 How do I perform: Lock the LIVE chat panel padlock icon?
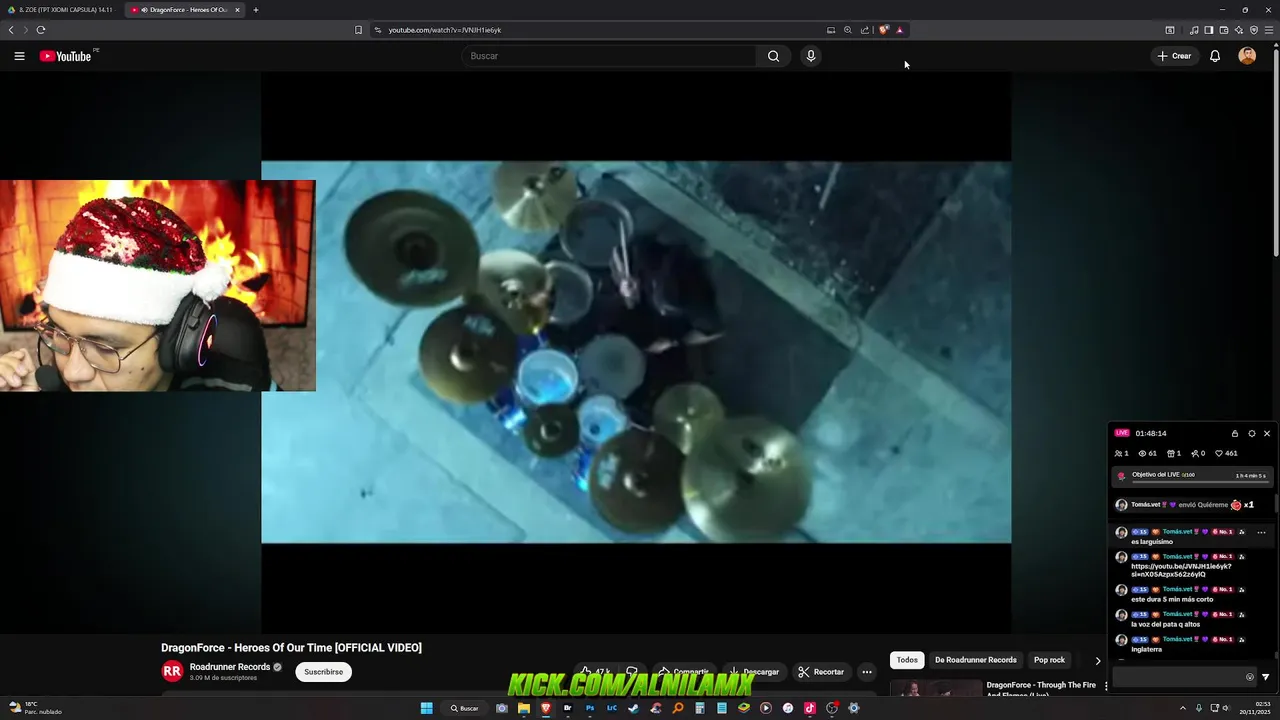1235,433
